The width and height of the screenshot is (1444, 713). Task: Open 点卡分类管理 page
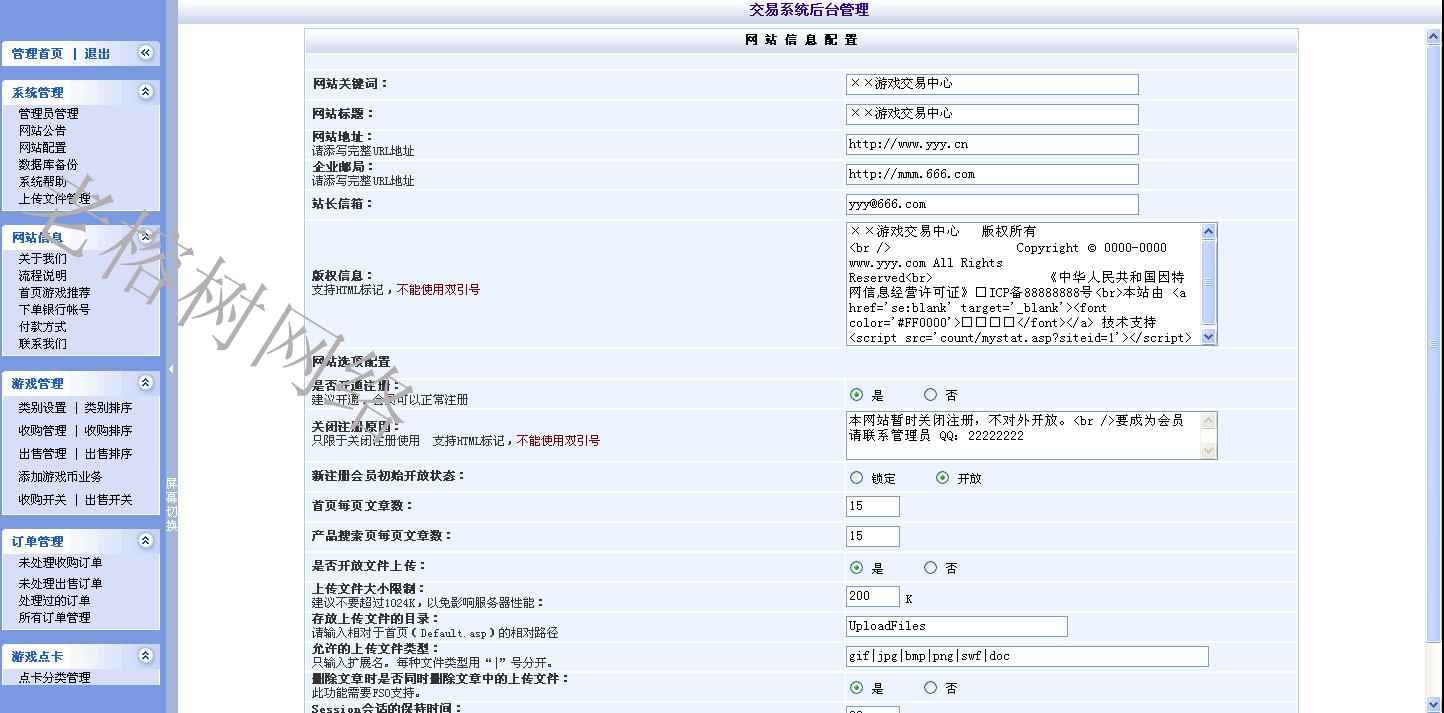click(x=54, y=678)
